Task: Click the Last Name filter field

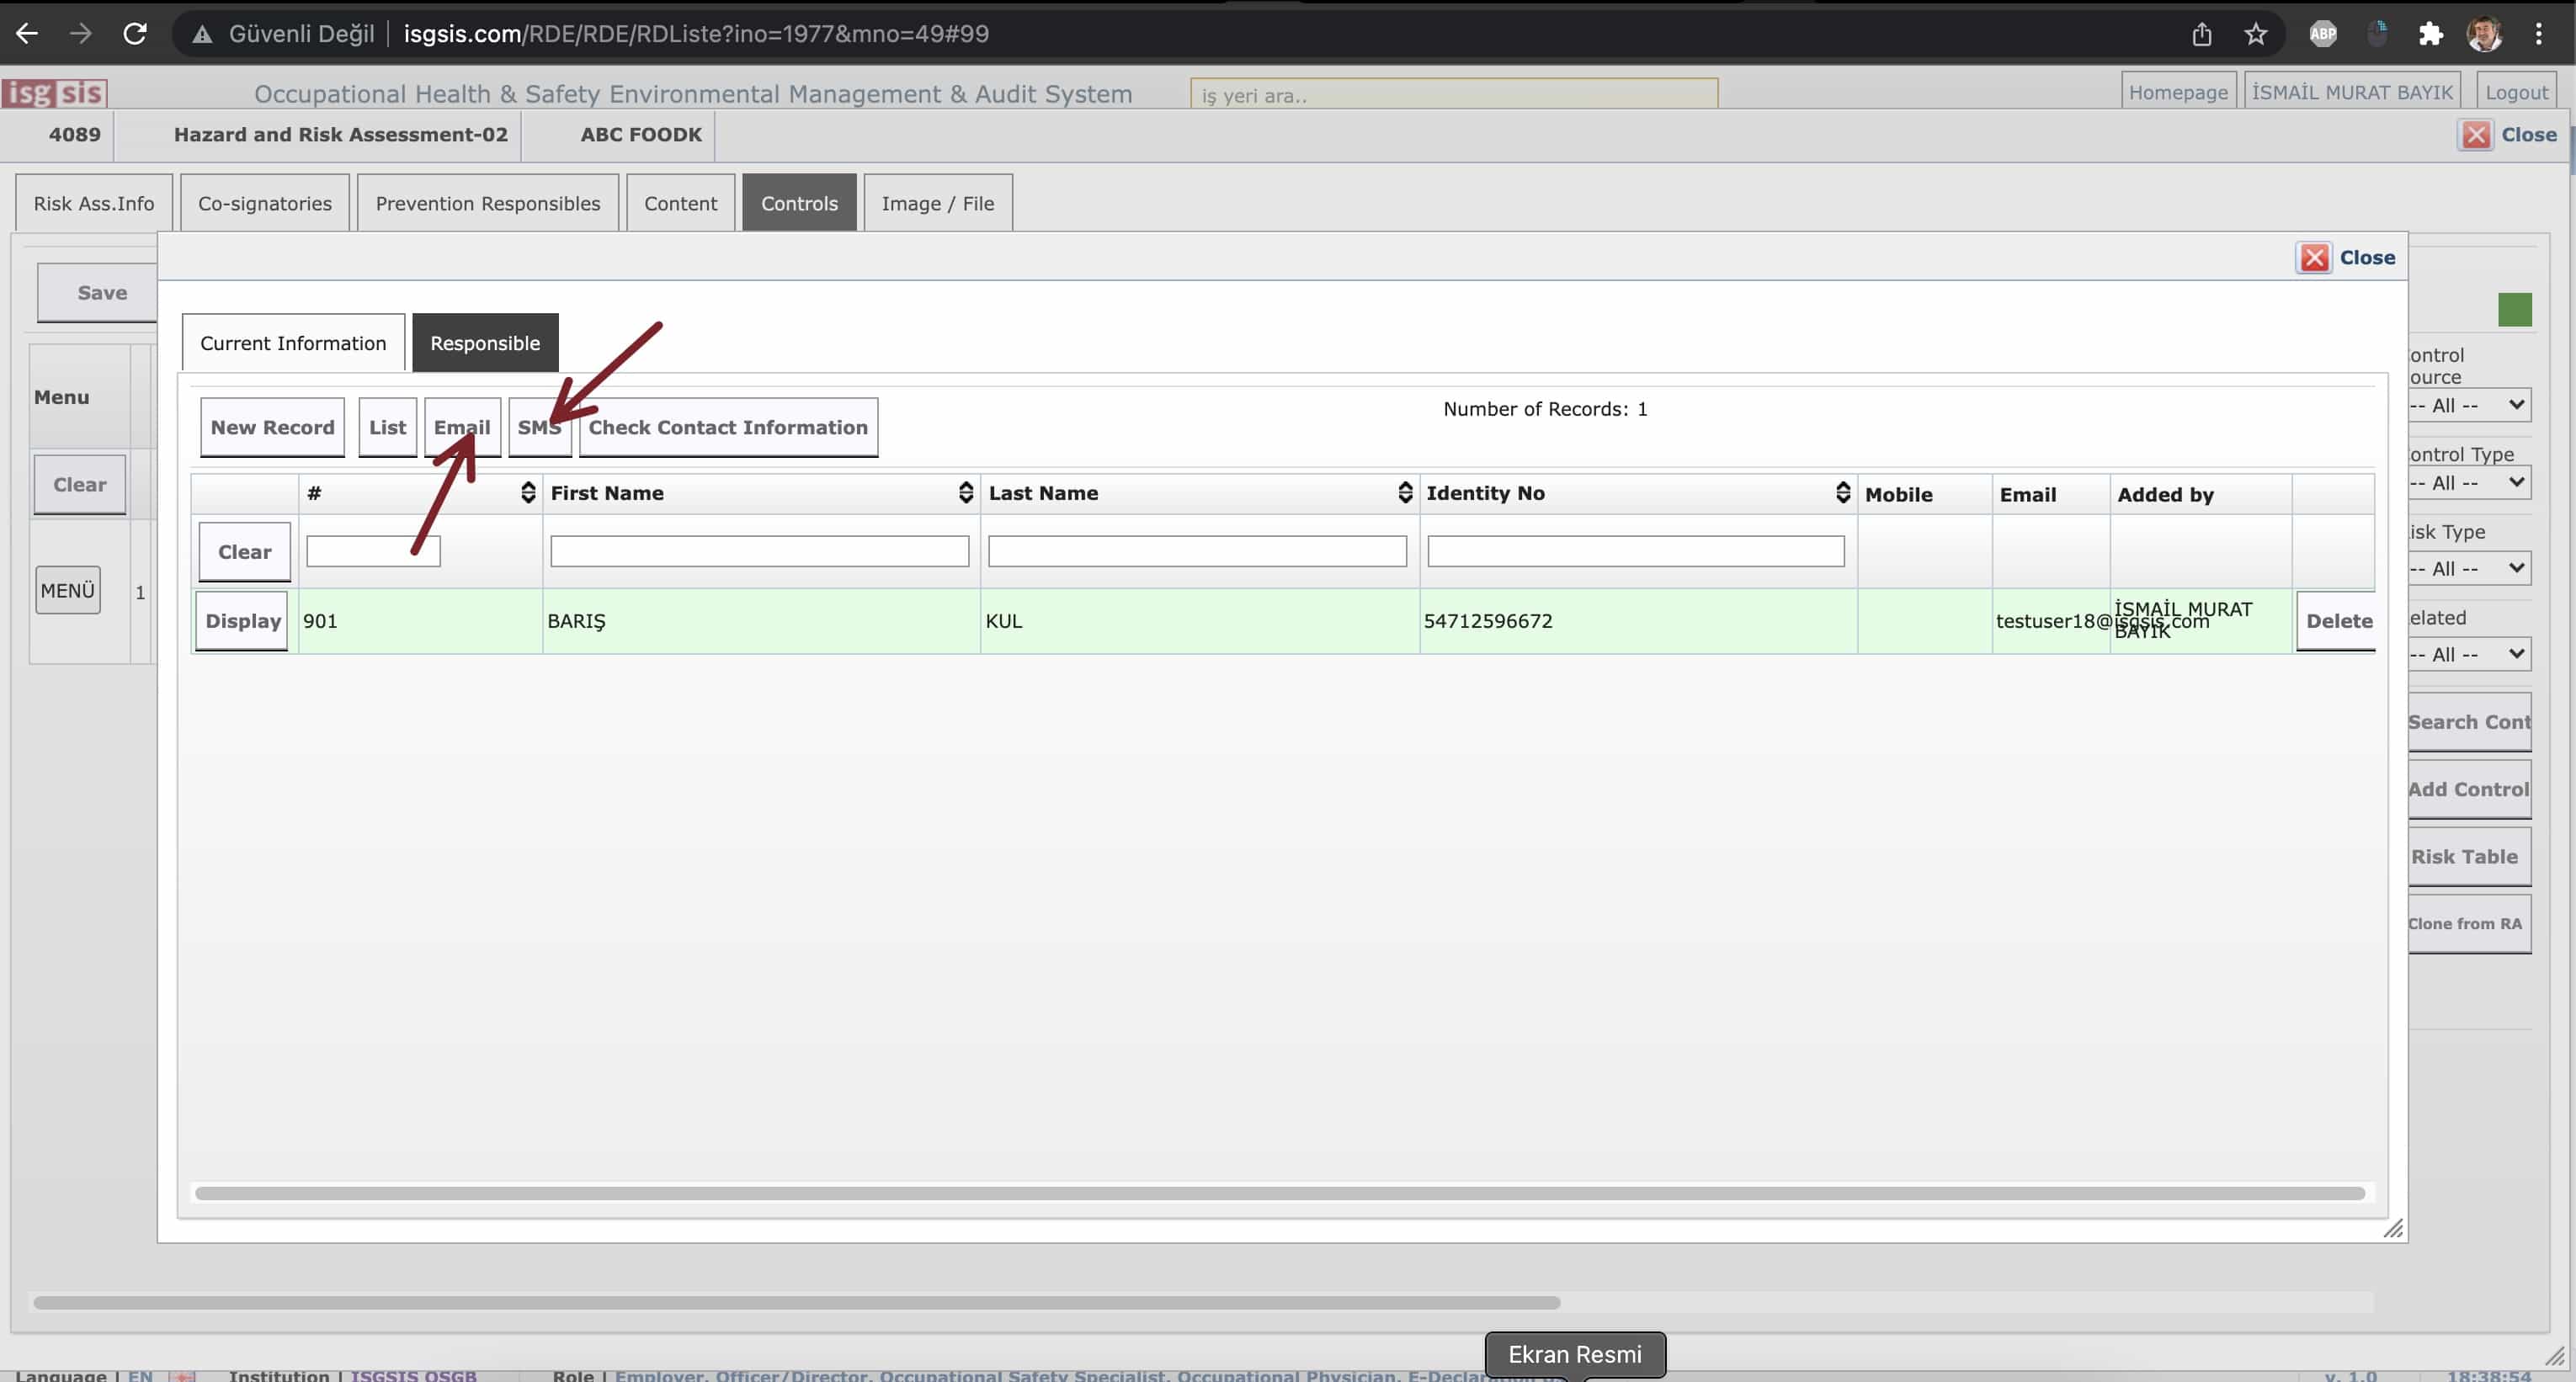Action: [1197, 552]
